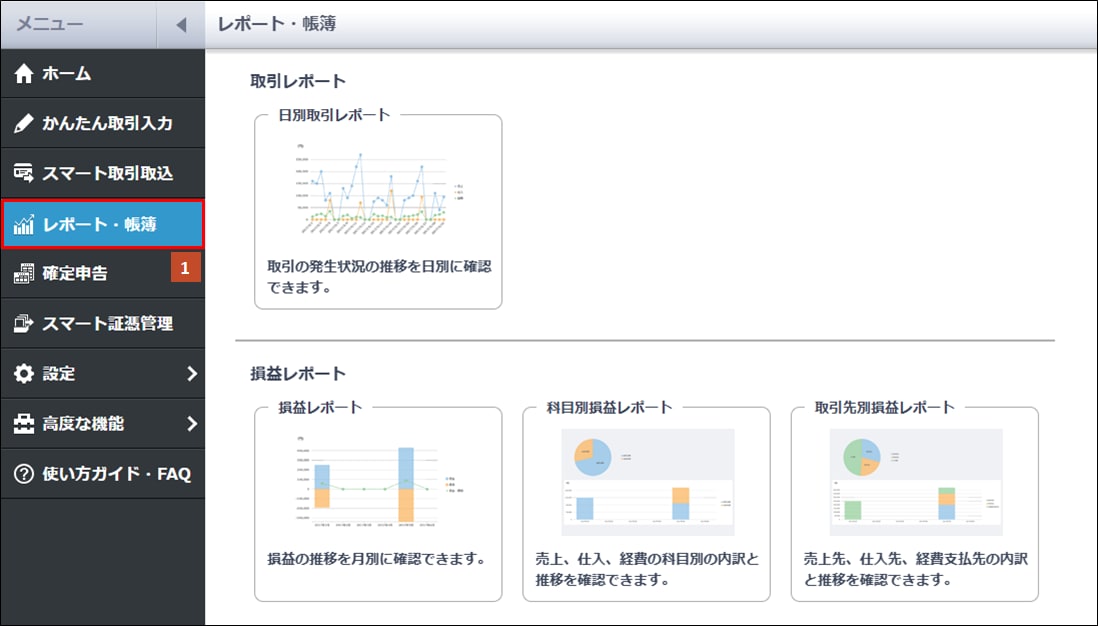Open the 日別取引レポート title link
Screen dimensions: 1098x626
(334, 115)
